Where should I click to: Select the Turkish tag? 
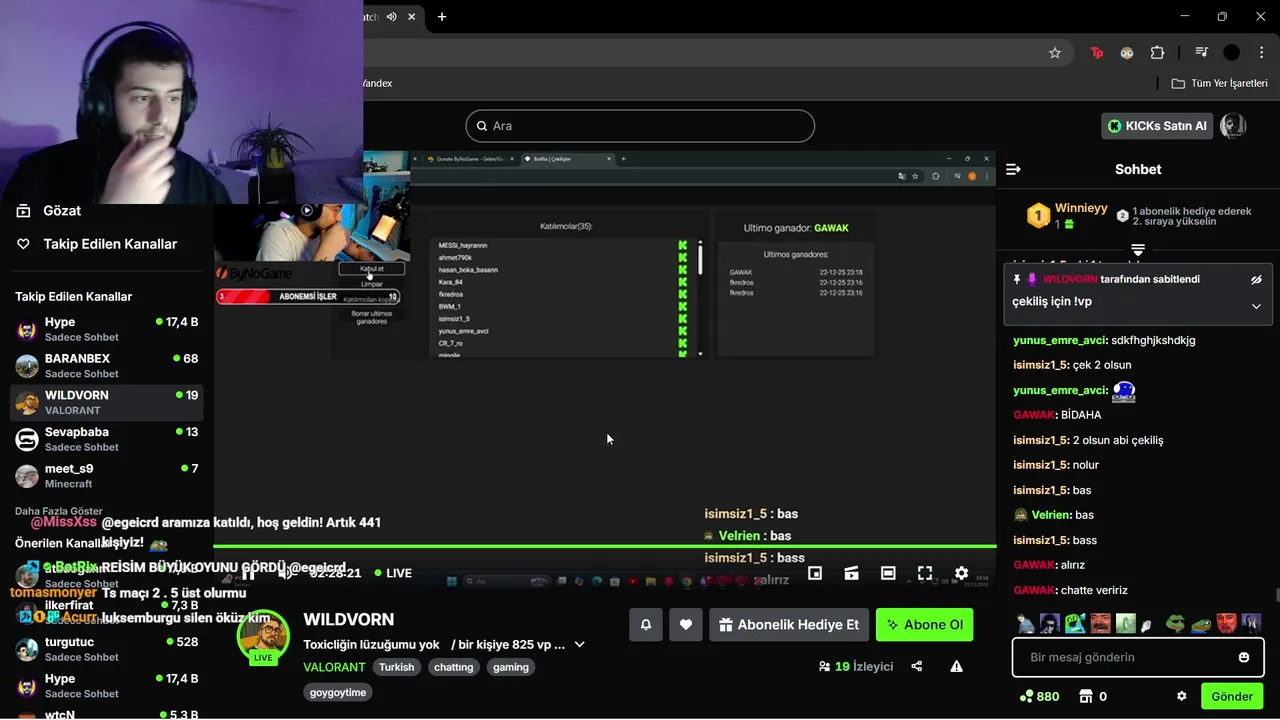pyautogui.click(x=396, y=667)
